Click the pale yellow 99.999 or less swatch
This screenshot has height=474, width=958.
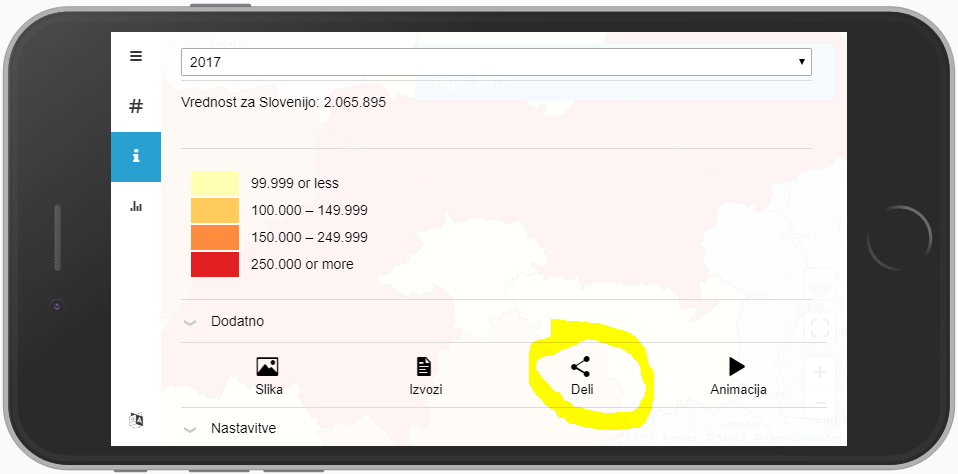click(214, 183)
